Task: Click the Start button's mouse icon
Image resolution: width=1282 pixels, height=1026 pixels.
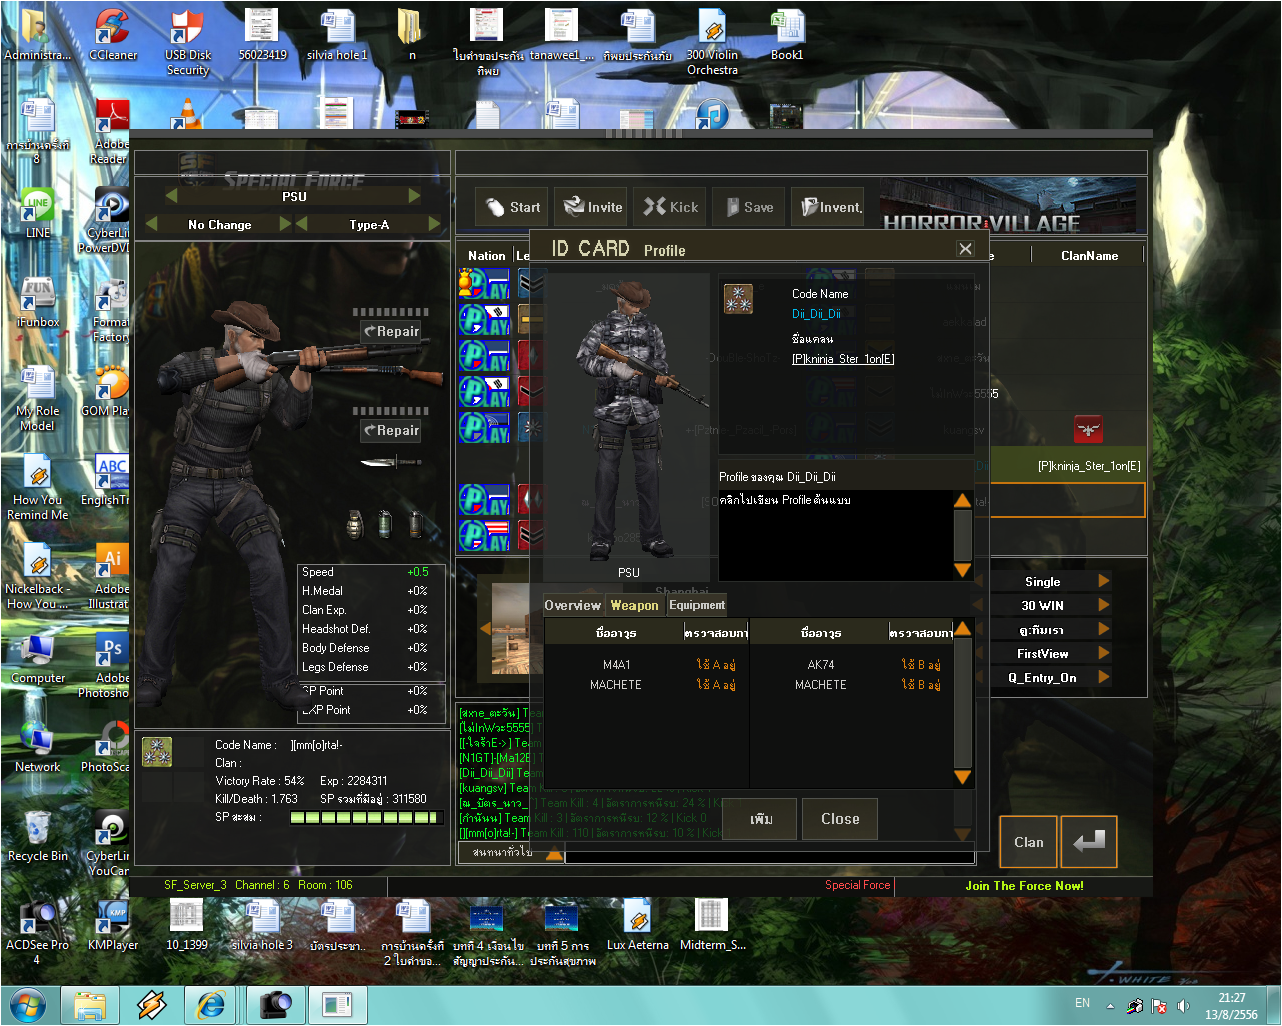Action: pos(495,207)
